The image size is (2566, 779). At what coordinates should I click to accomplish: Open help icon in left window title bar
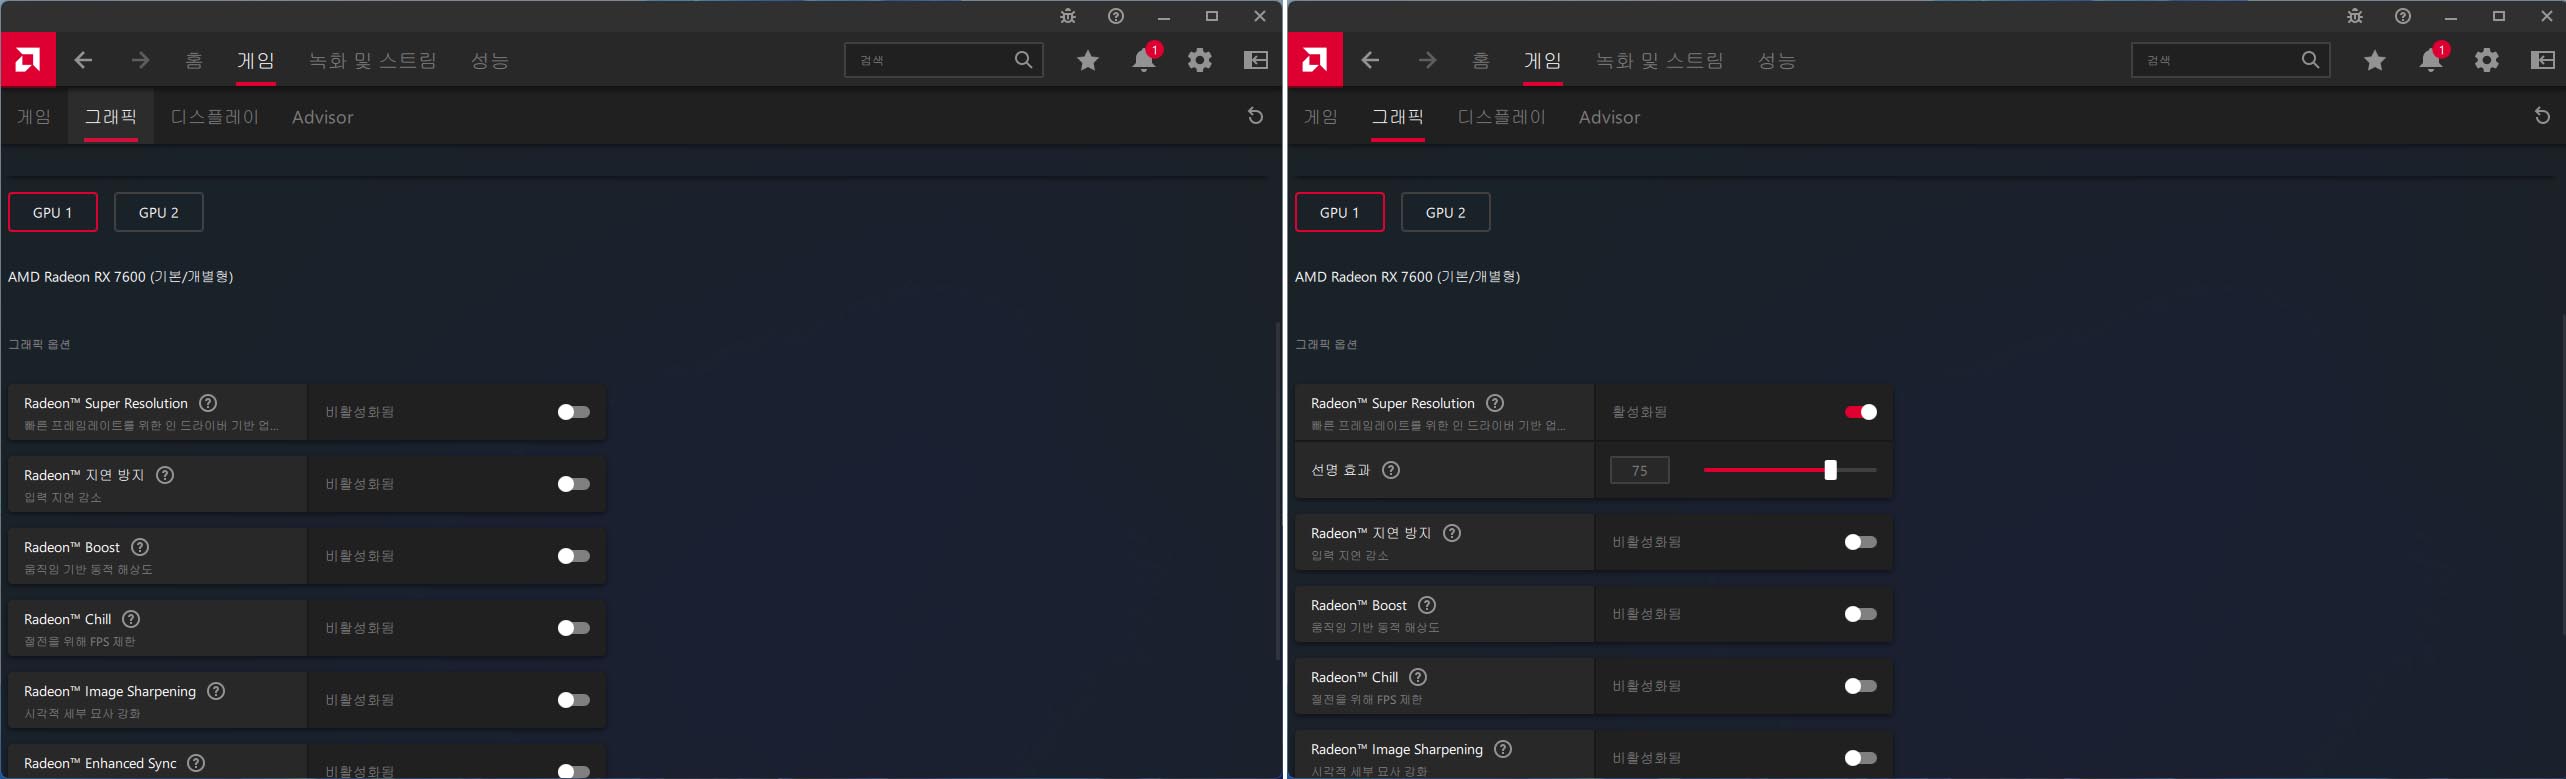(1116, 16)
